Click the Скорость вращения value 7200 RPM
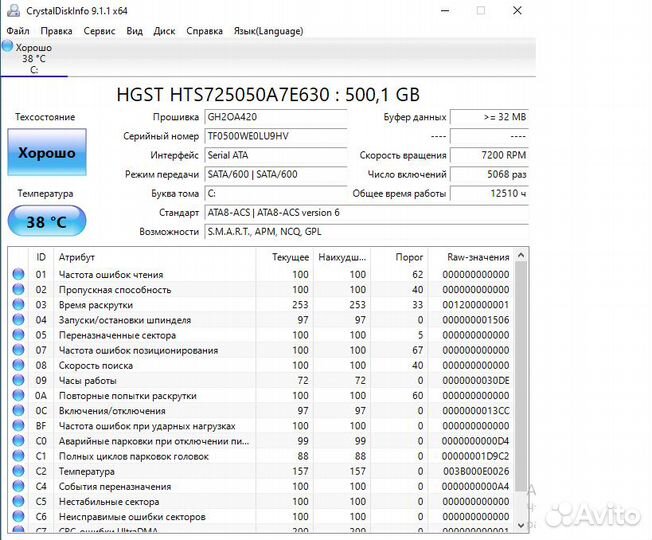Image resolution: width=652 pixels, height=540 pixels. point(489,155)
